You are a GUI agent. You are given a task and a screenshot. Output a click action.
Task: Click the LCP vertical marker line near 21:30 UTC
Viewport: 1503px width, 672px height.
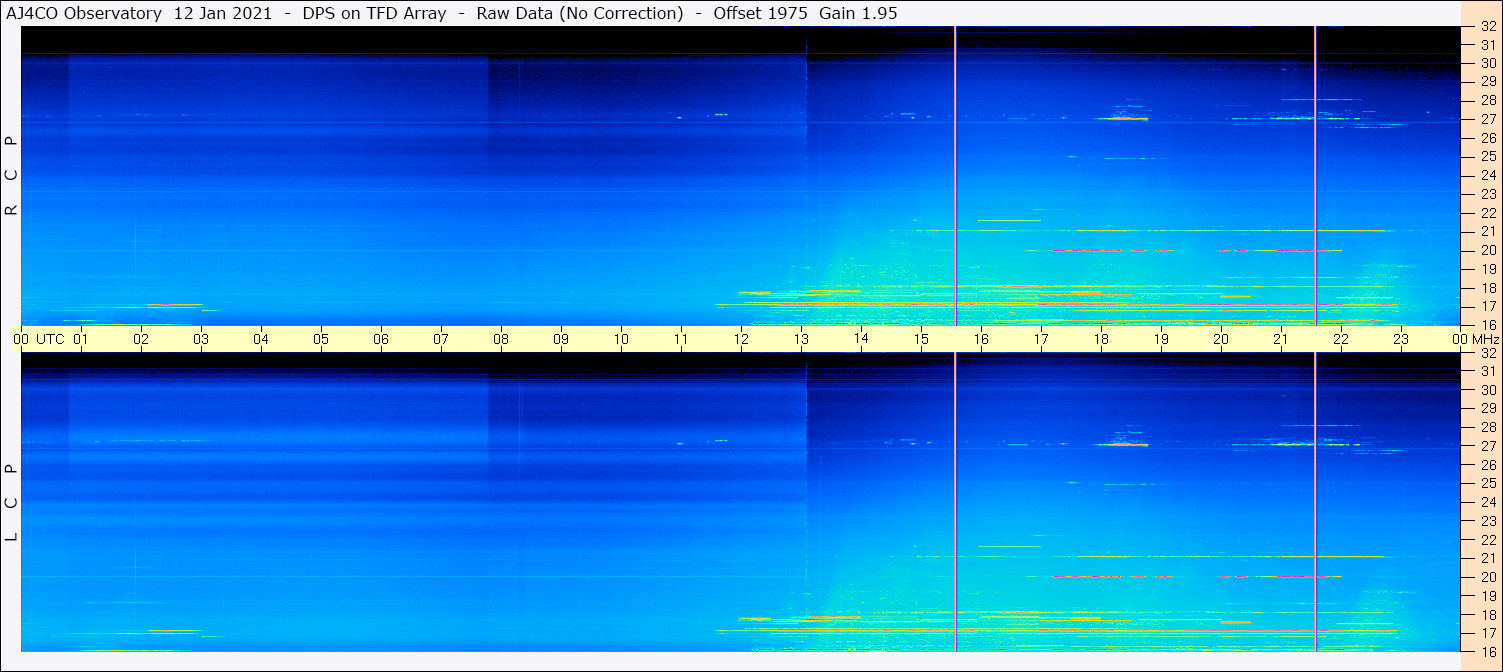pyautogui.click(x=1315, y=502)
